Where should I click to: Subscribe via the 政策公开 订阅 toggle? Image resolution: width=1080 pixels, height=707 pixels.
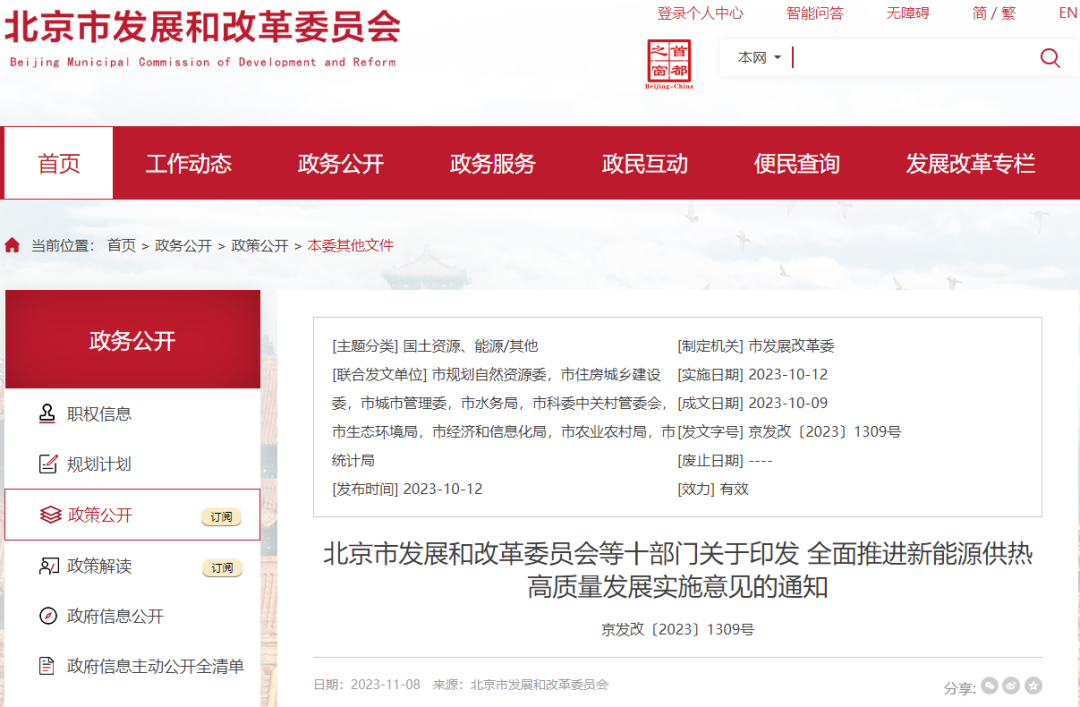pos(224,517)
